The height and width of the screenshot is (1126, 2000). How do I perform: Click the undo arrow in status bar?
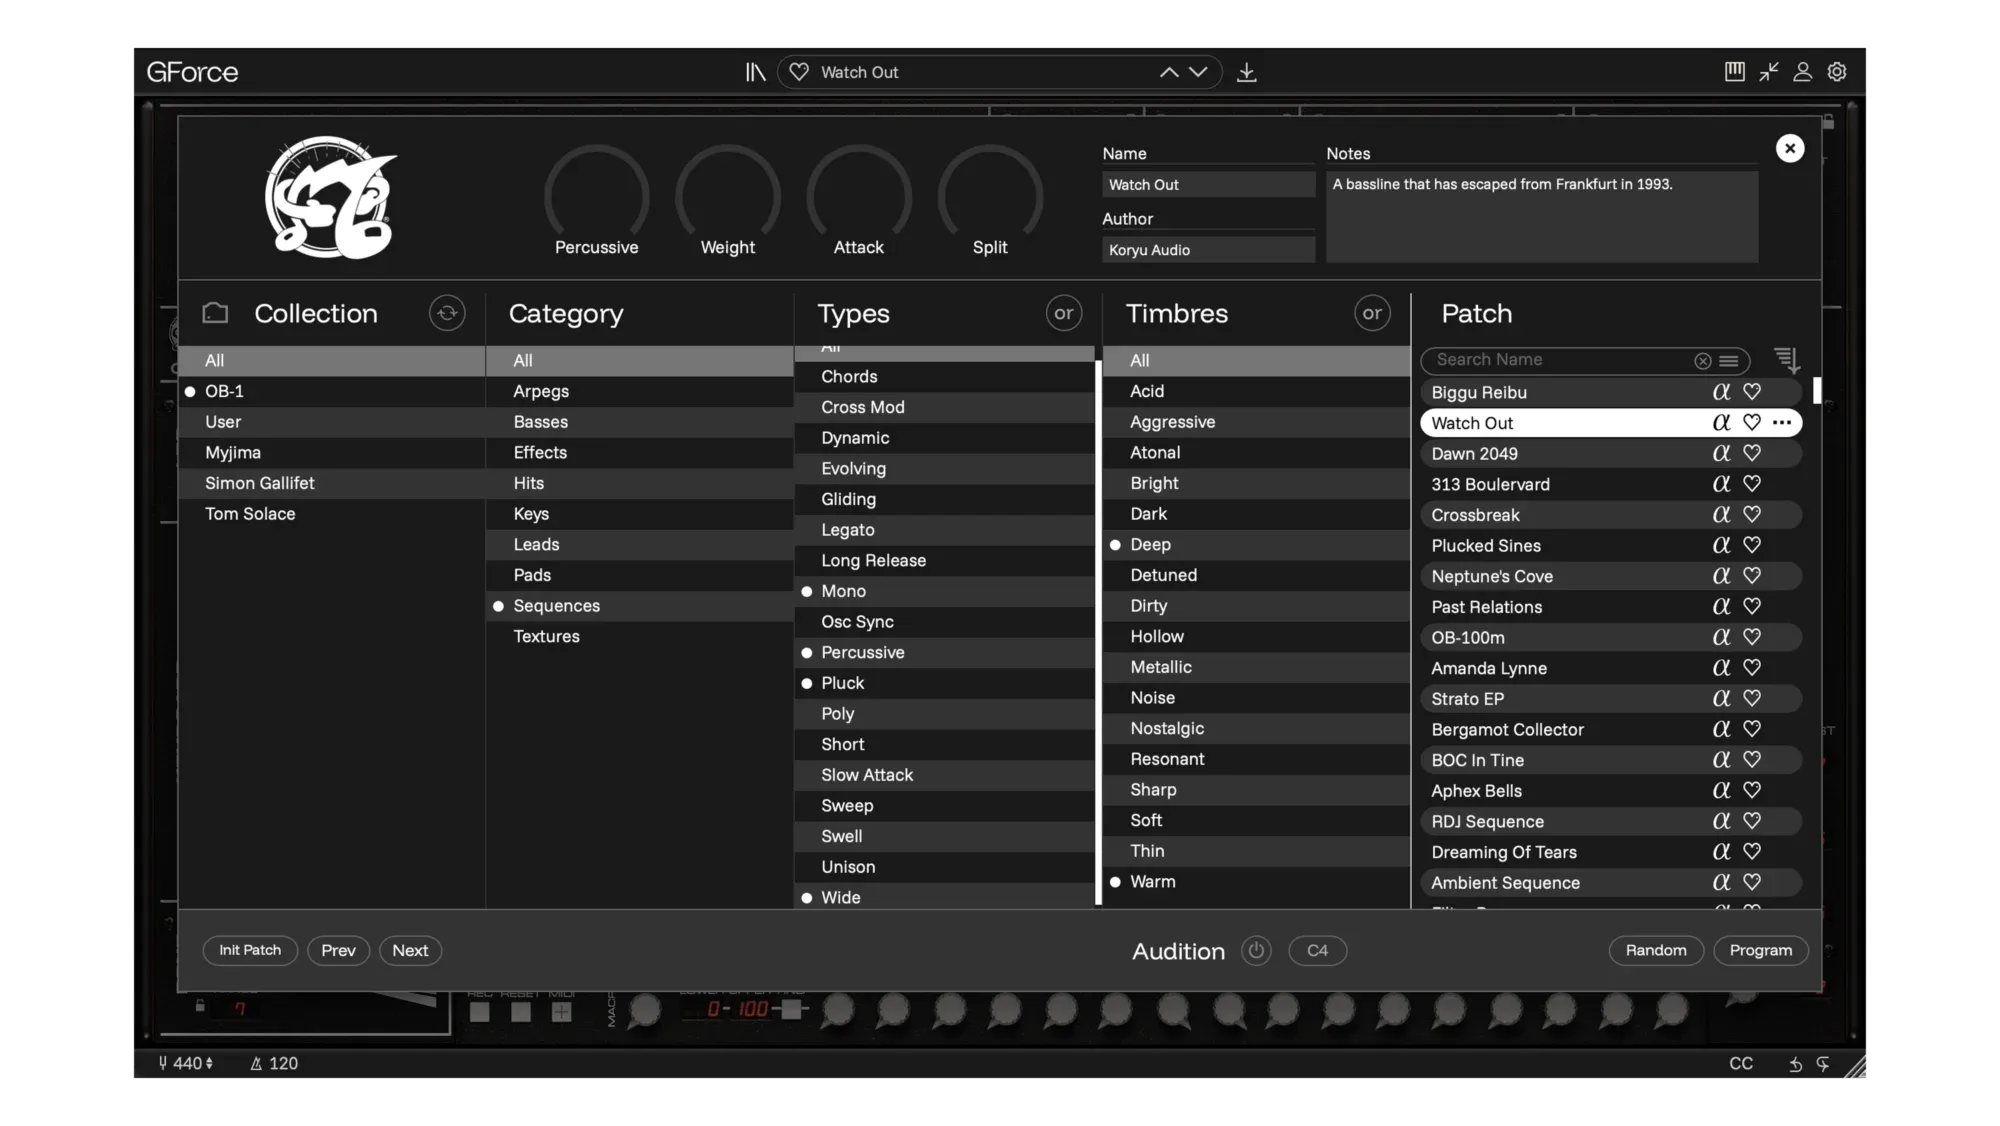[x=1795, y=1064]
